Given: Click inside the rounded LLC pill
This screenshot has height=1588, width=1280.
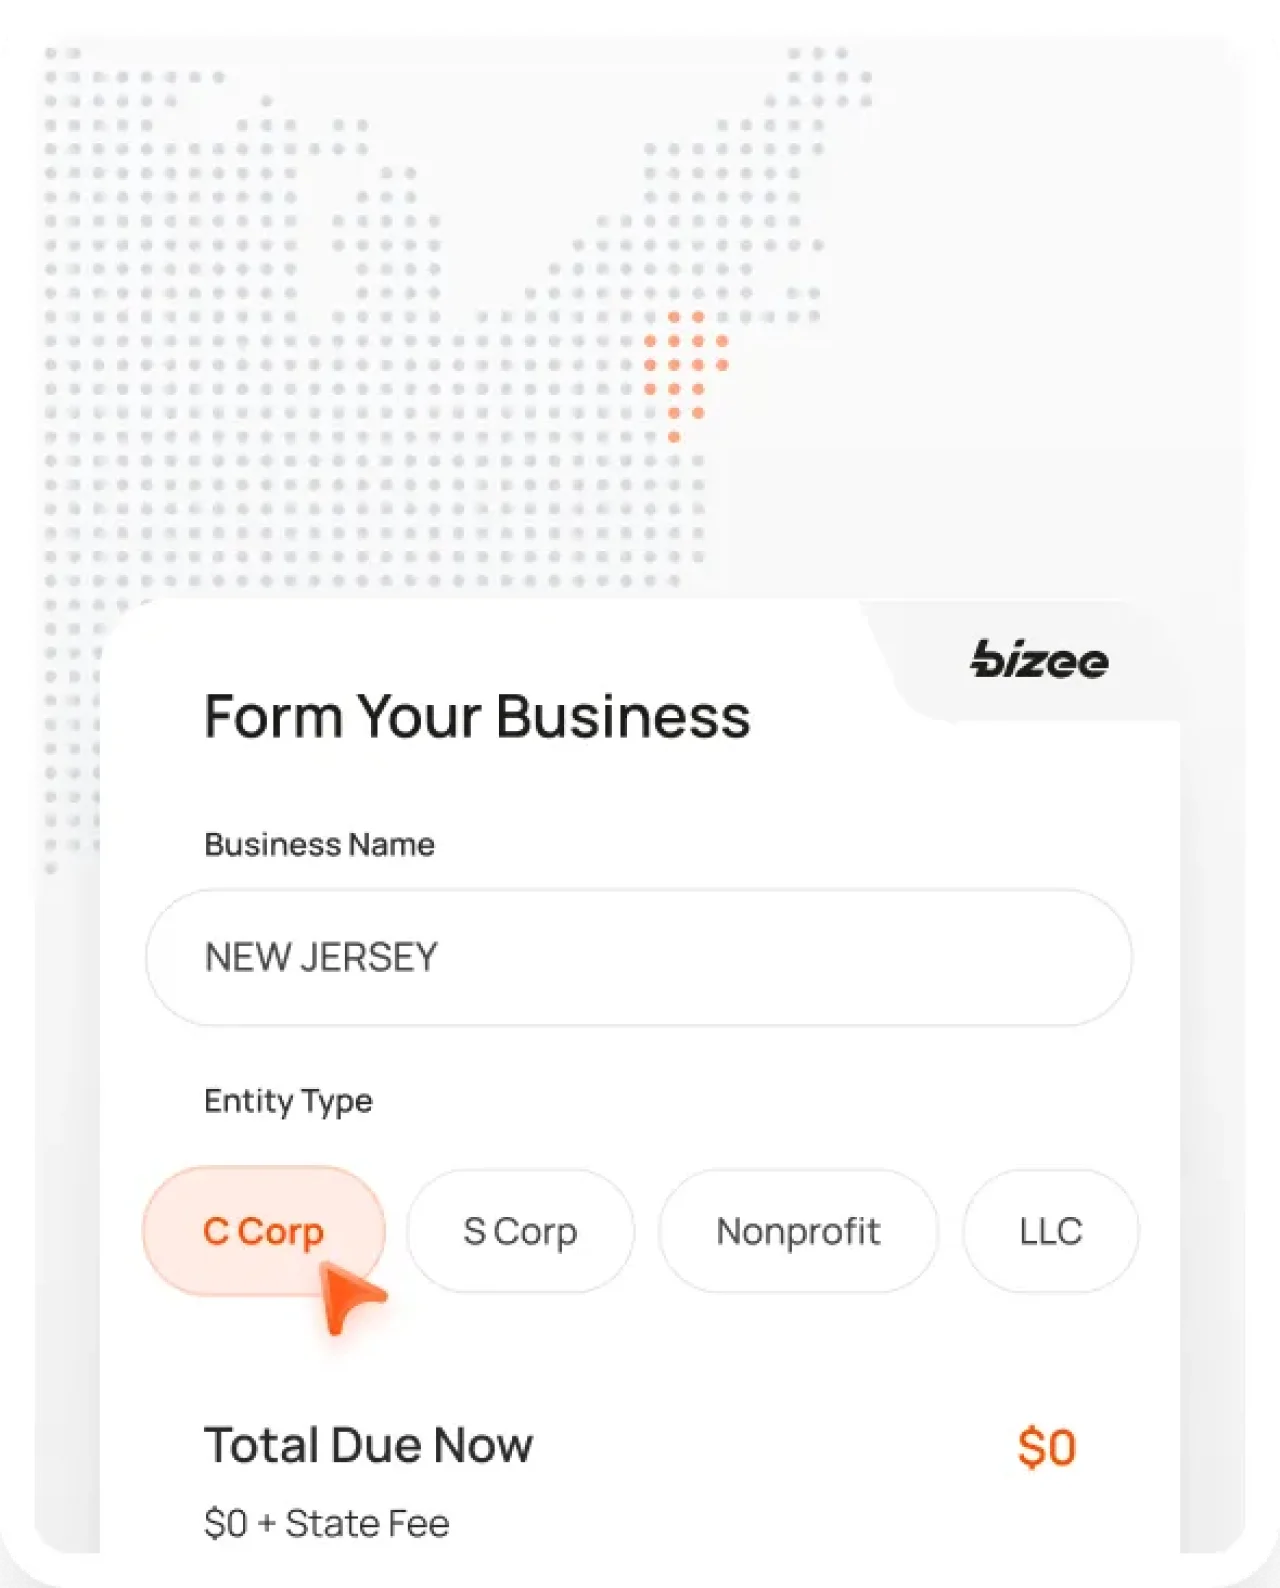Looking at the screenshot, I should (1050, 1231).
